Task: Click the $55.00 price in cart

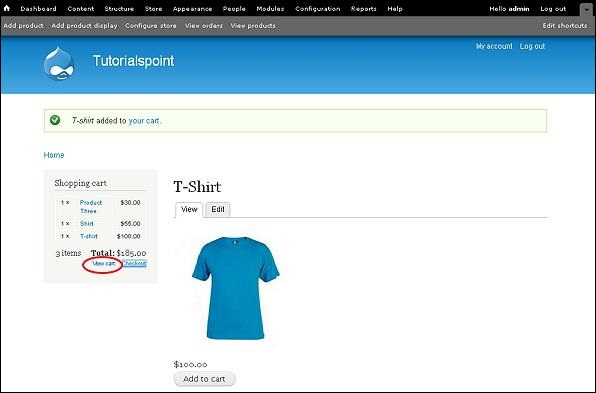Action: coord(130,223)
